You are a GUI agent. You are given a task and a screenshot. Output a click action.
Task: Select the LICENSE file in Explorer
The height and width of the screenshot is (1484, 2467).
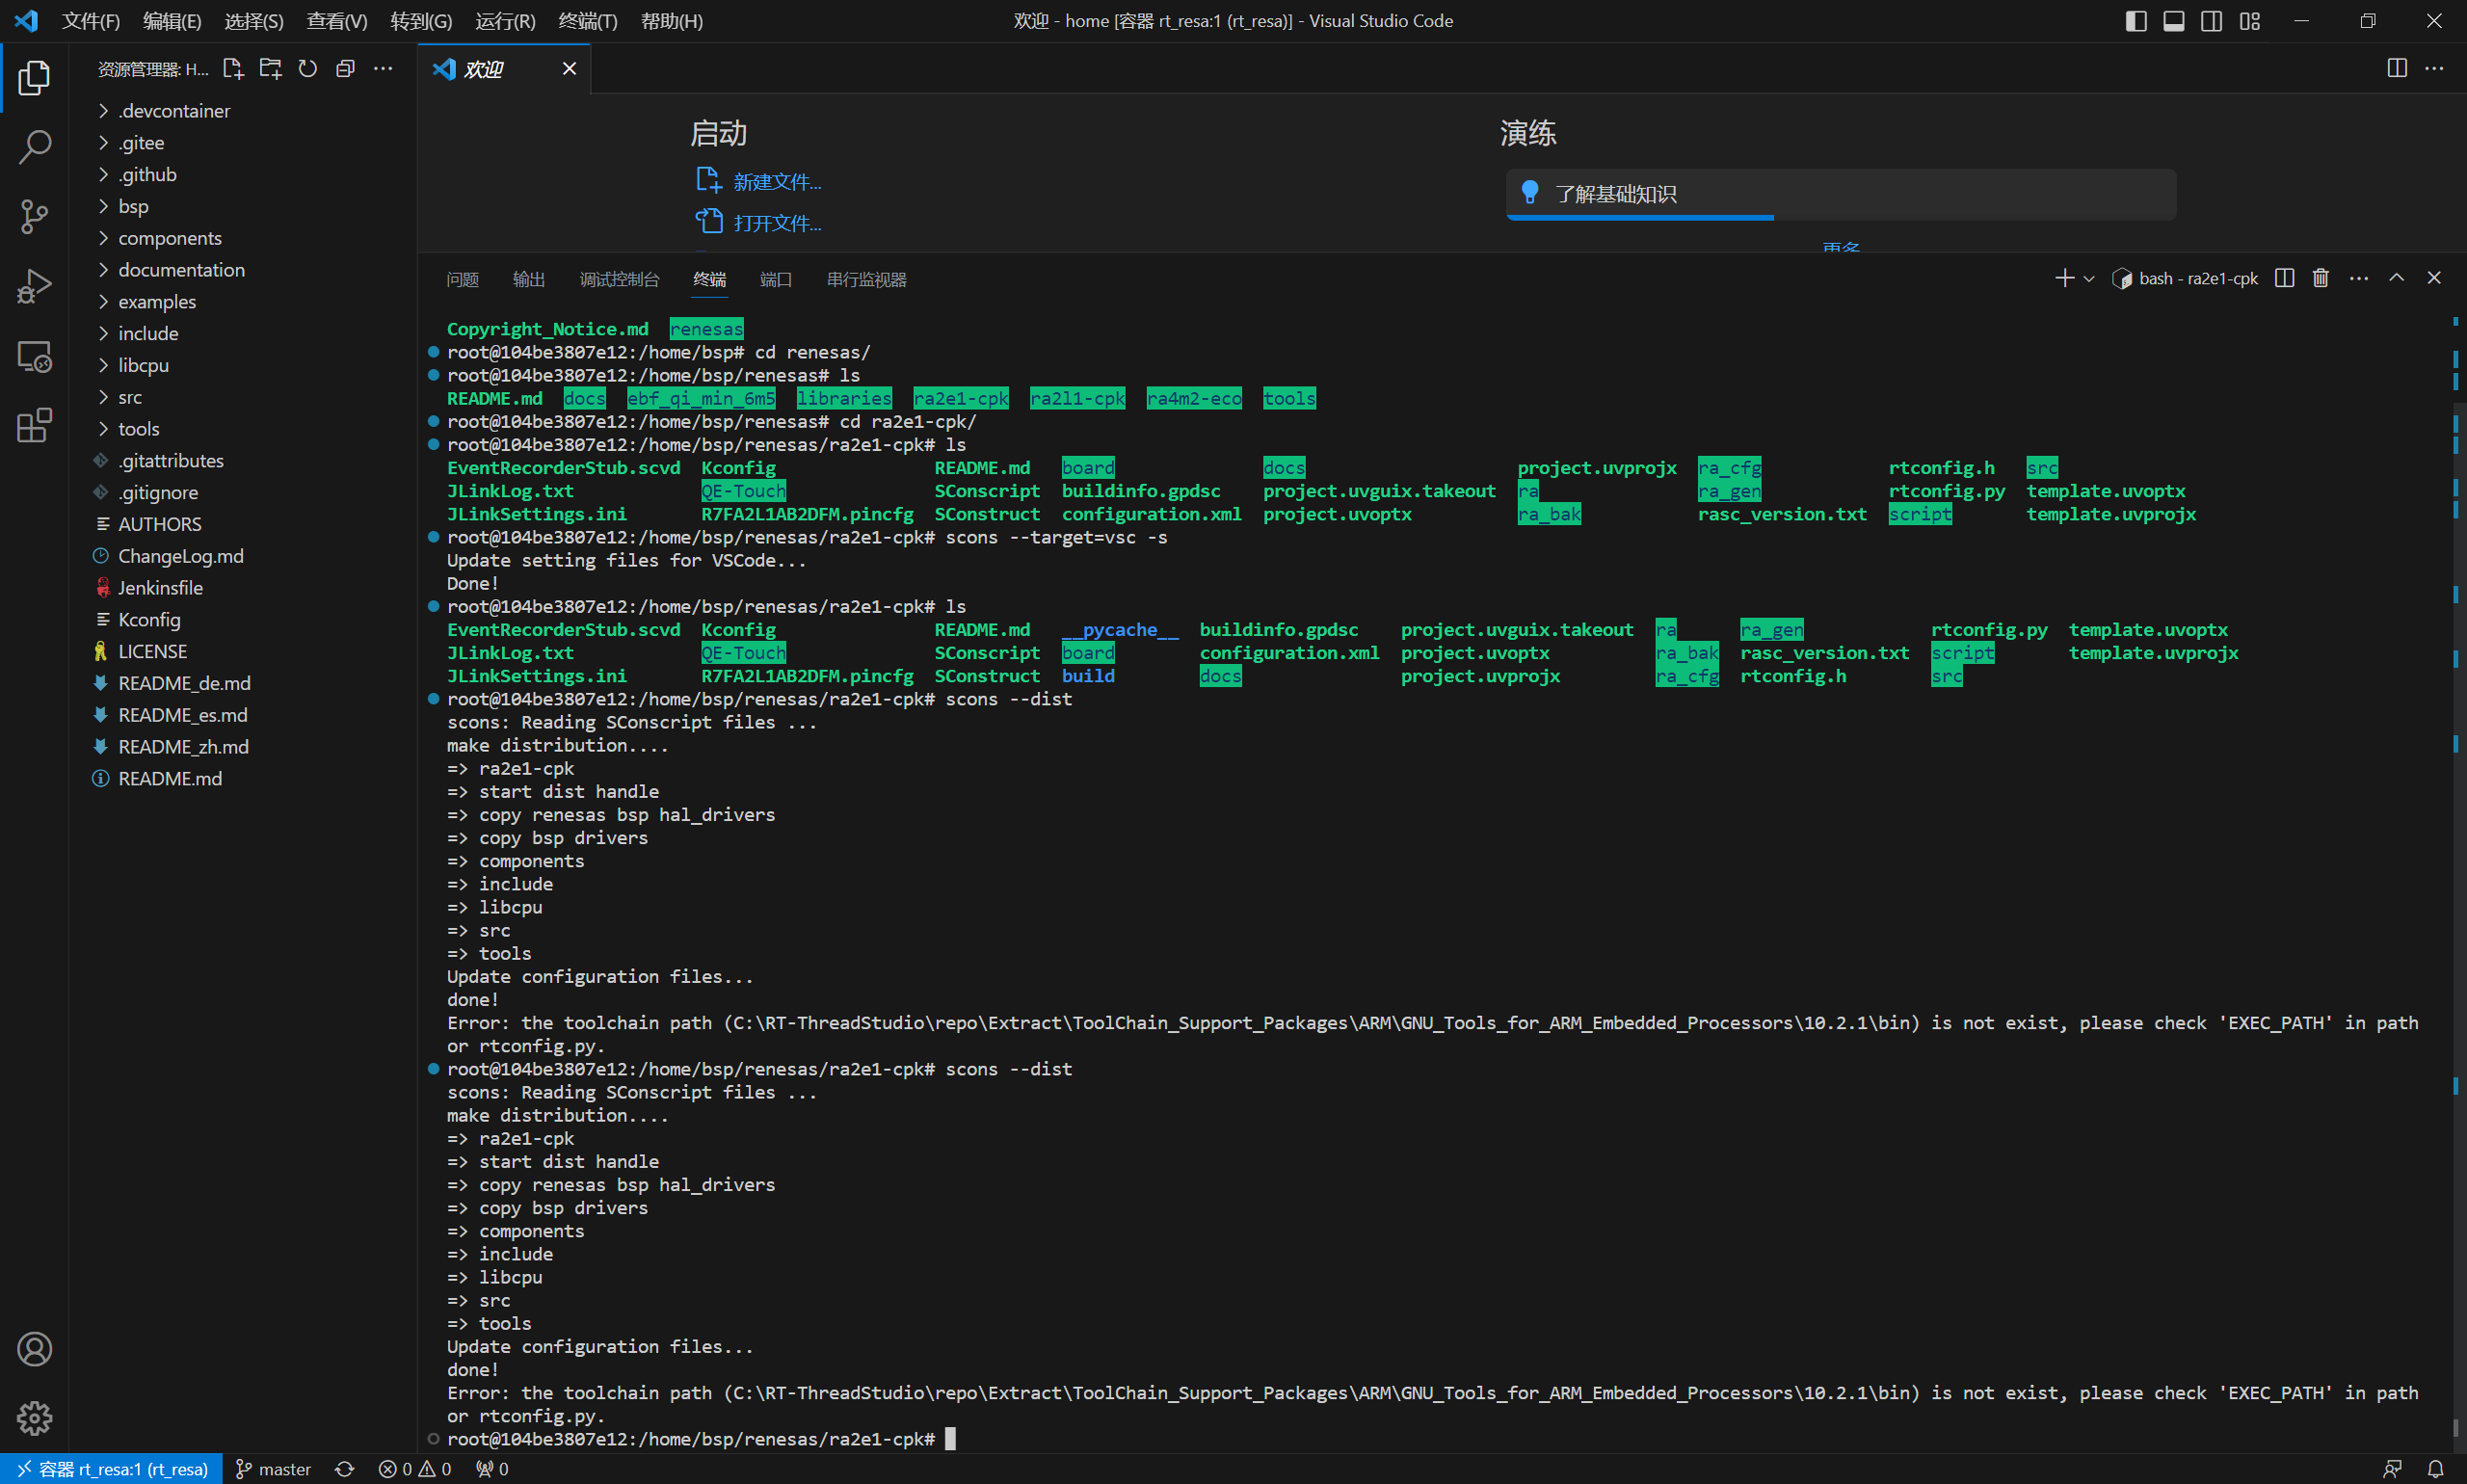tap(243, 652)
